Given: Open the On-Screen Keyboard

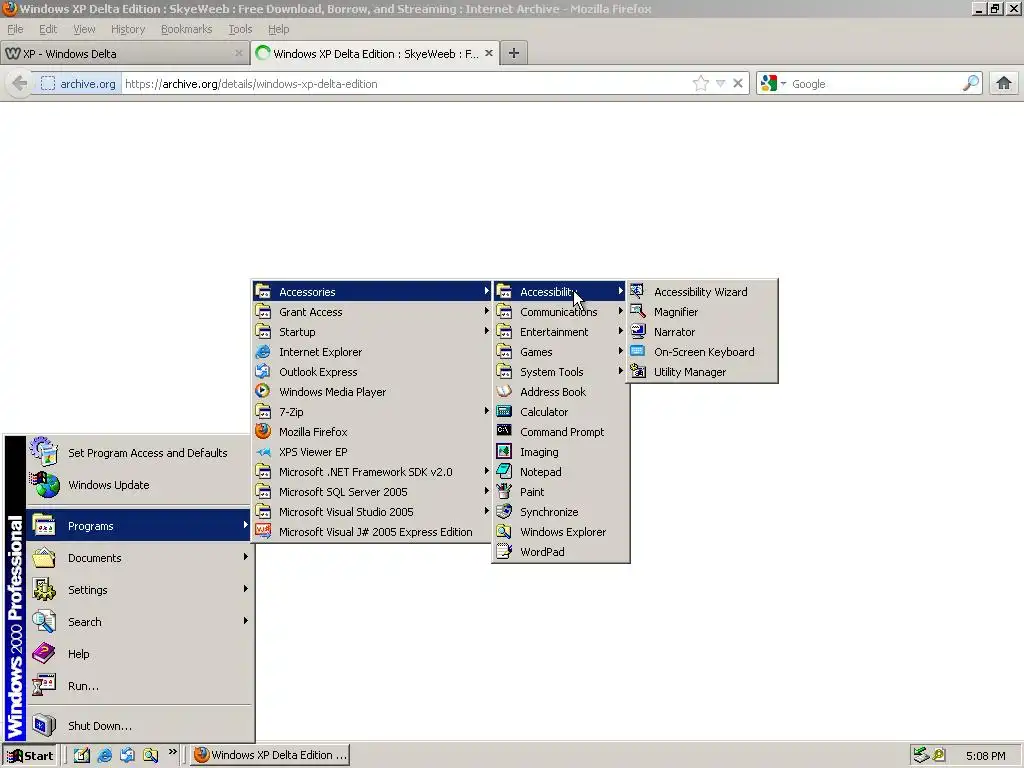Looking at the screenshot, I should pyautogui.click(x=702, y=352).
